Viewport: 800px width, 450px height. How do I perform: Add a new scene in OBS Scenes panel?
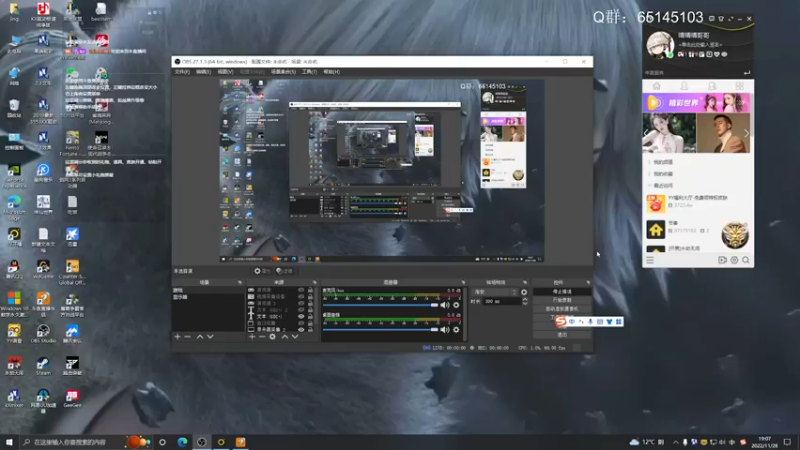[x=178, y=337]
